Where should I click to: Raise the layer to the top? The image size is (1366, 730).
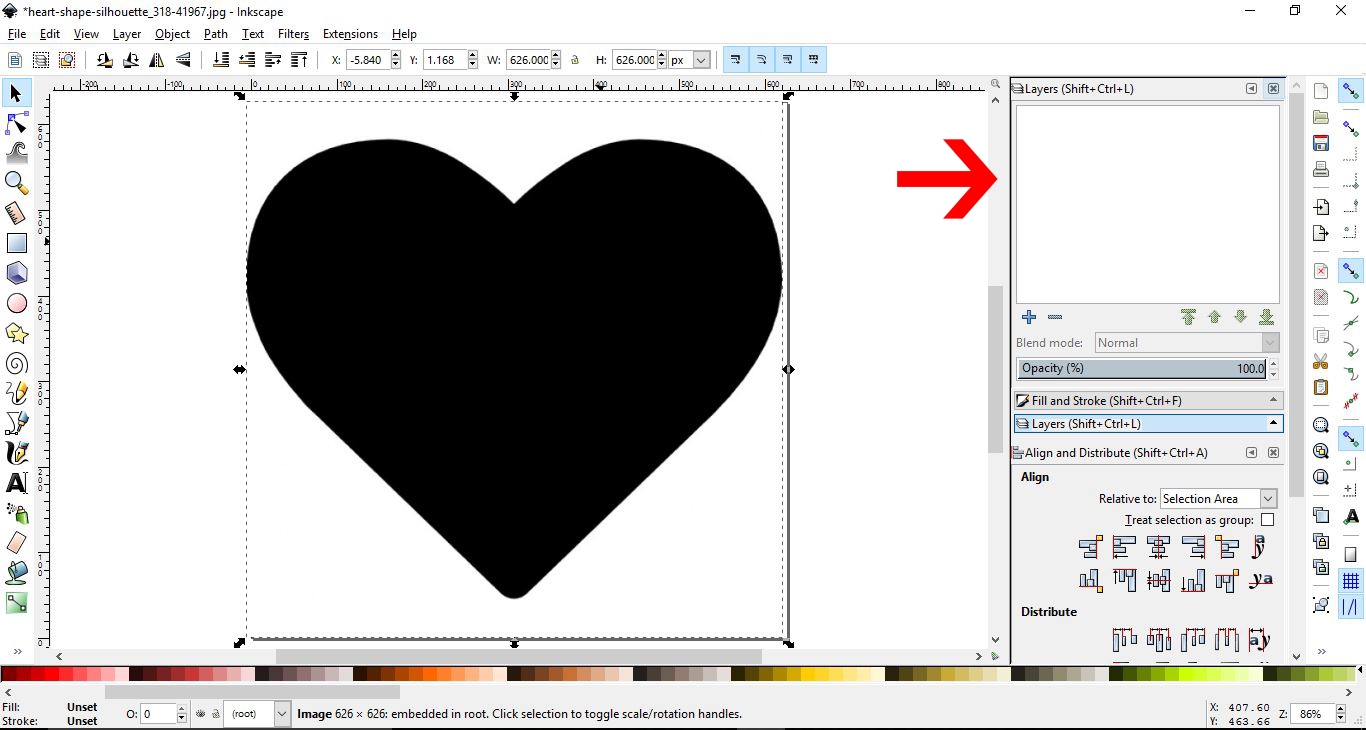[1188, 317]
